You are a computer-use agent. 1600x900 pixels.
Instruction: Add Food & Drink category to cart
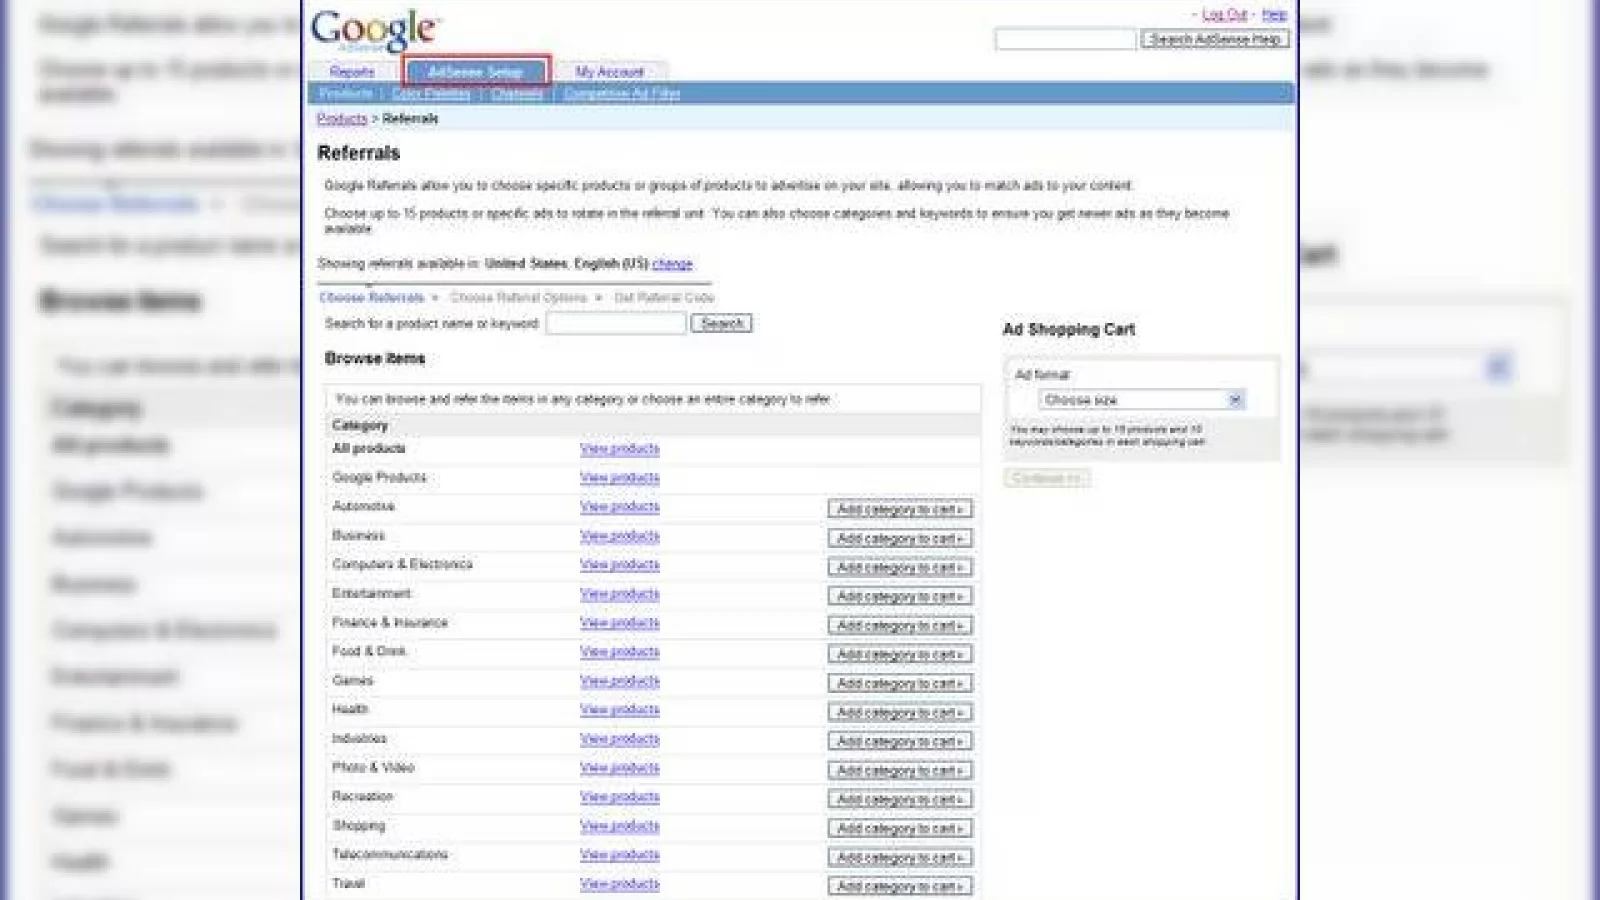(900, 655)
